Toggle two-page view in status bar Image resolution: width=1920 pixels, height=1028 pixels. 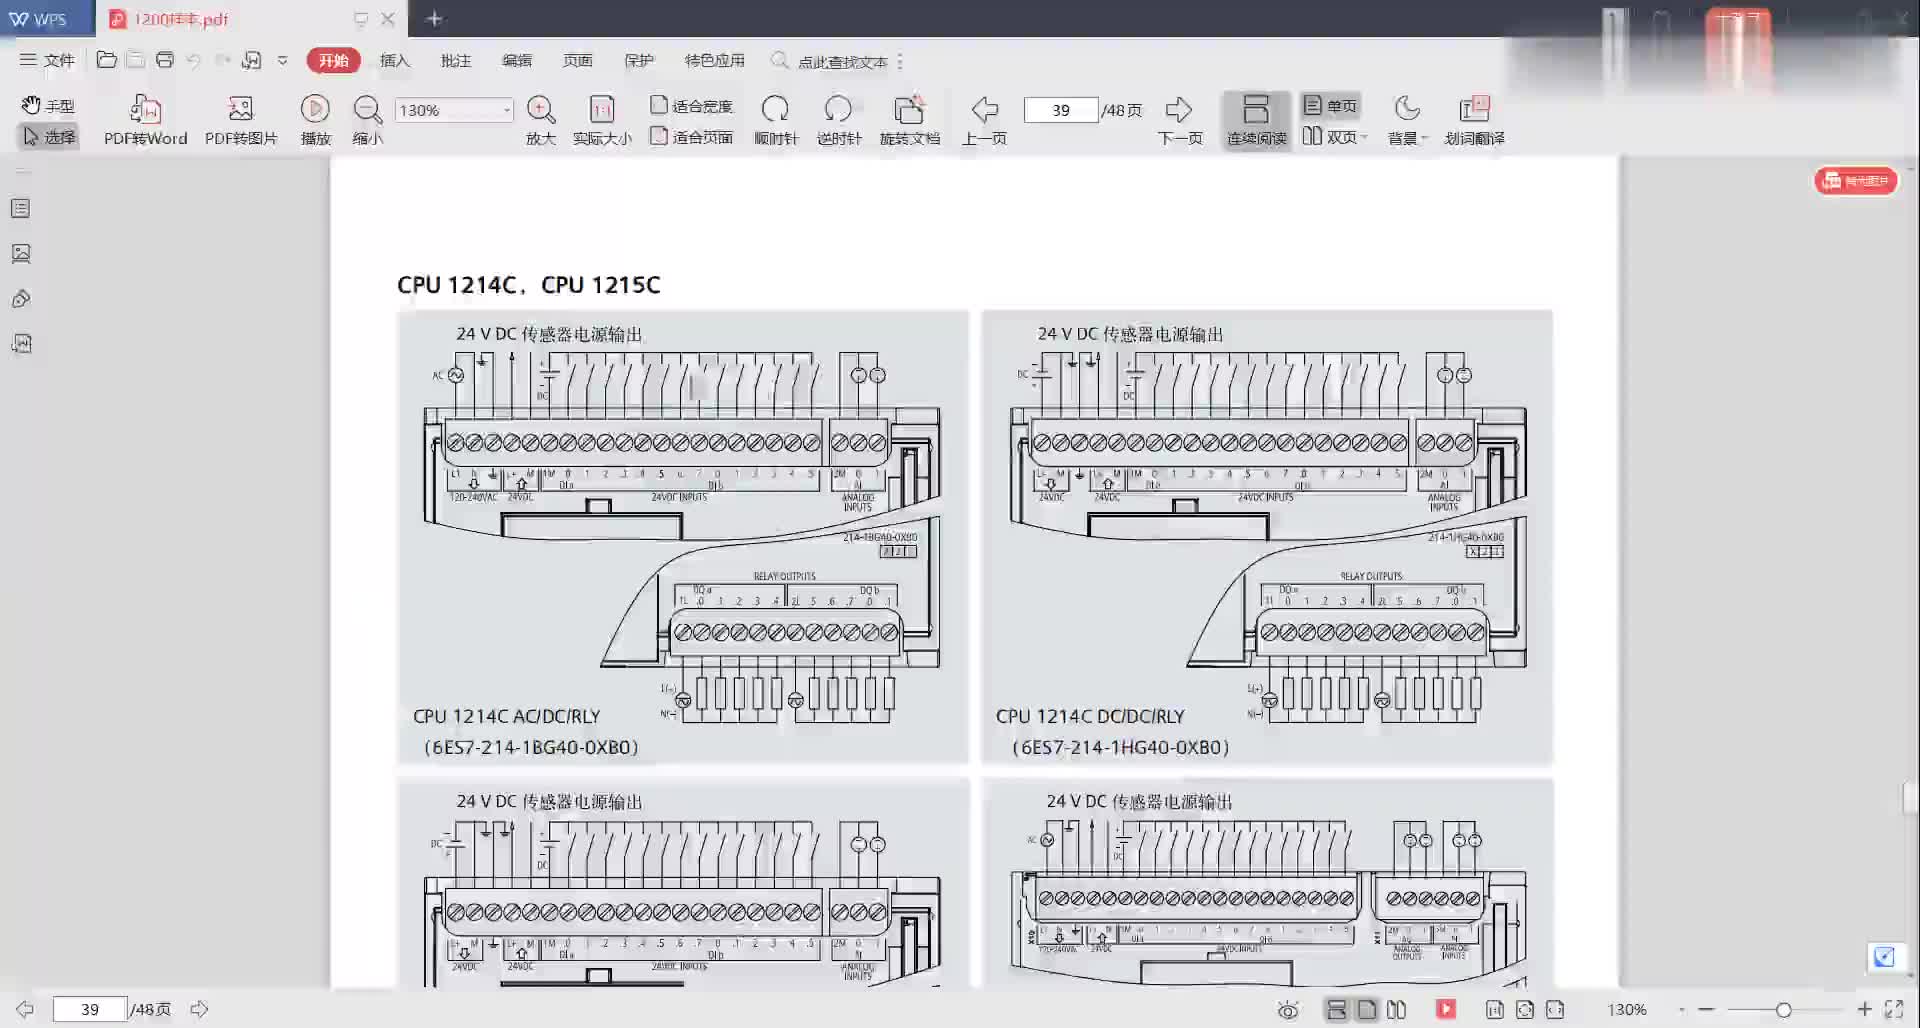(x=1397, y=1010)
